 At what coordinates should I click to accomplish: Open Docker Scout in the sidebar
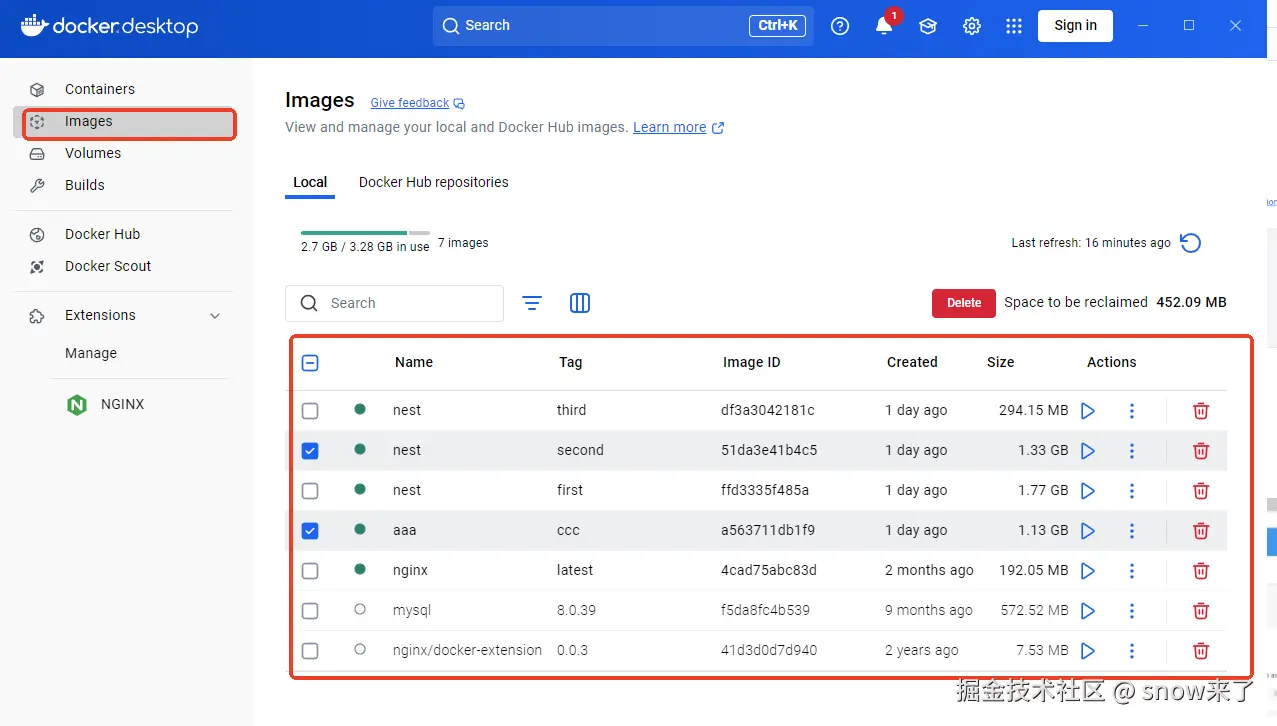coord(123,266)
